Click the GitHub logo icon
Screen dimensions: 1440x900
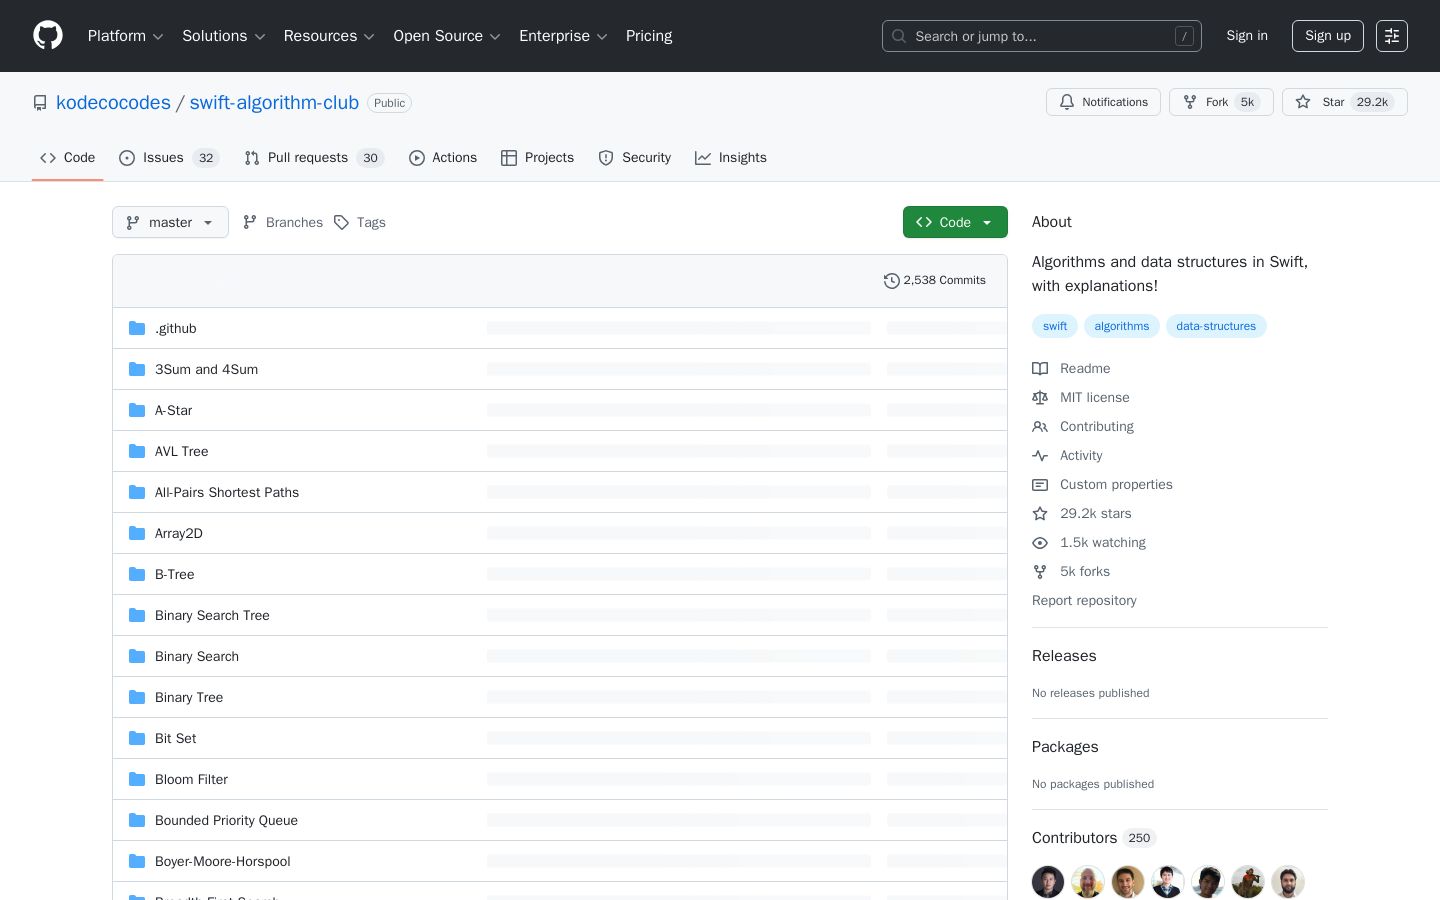point(48,36)
